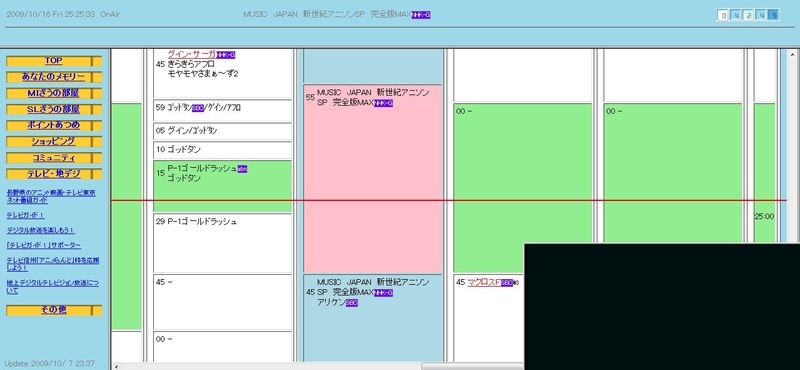Image resolution: width=800 pixels, height=370 pixels.
Task: Follow the デジタル放送を楽しもう! link
Action: (40, 230)
